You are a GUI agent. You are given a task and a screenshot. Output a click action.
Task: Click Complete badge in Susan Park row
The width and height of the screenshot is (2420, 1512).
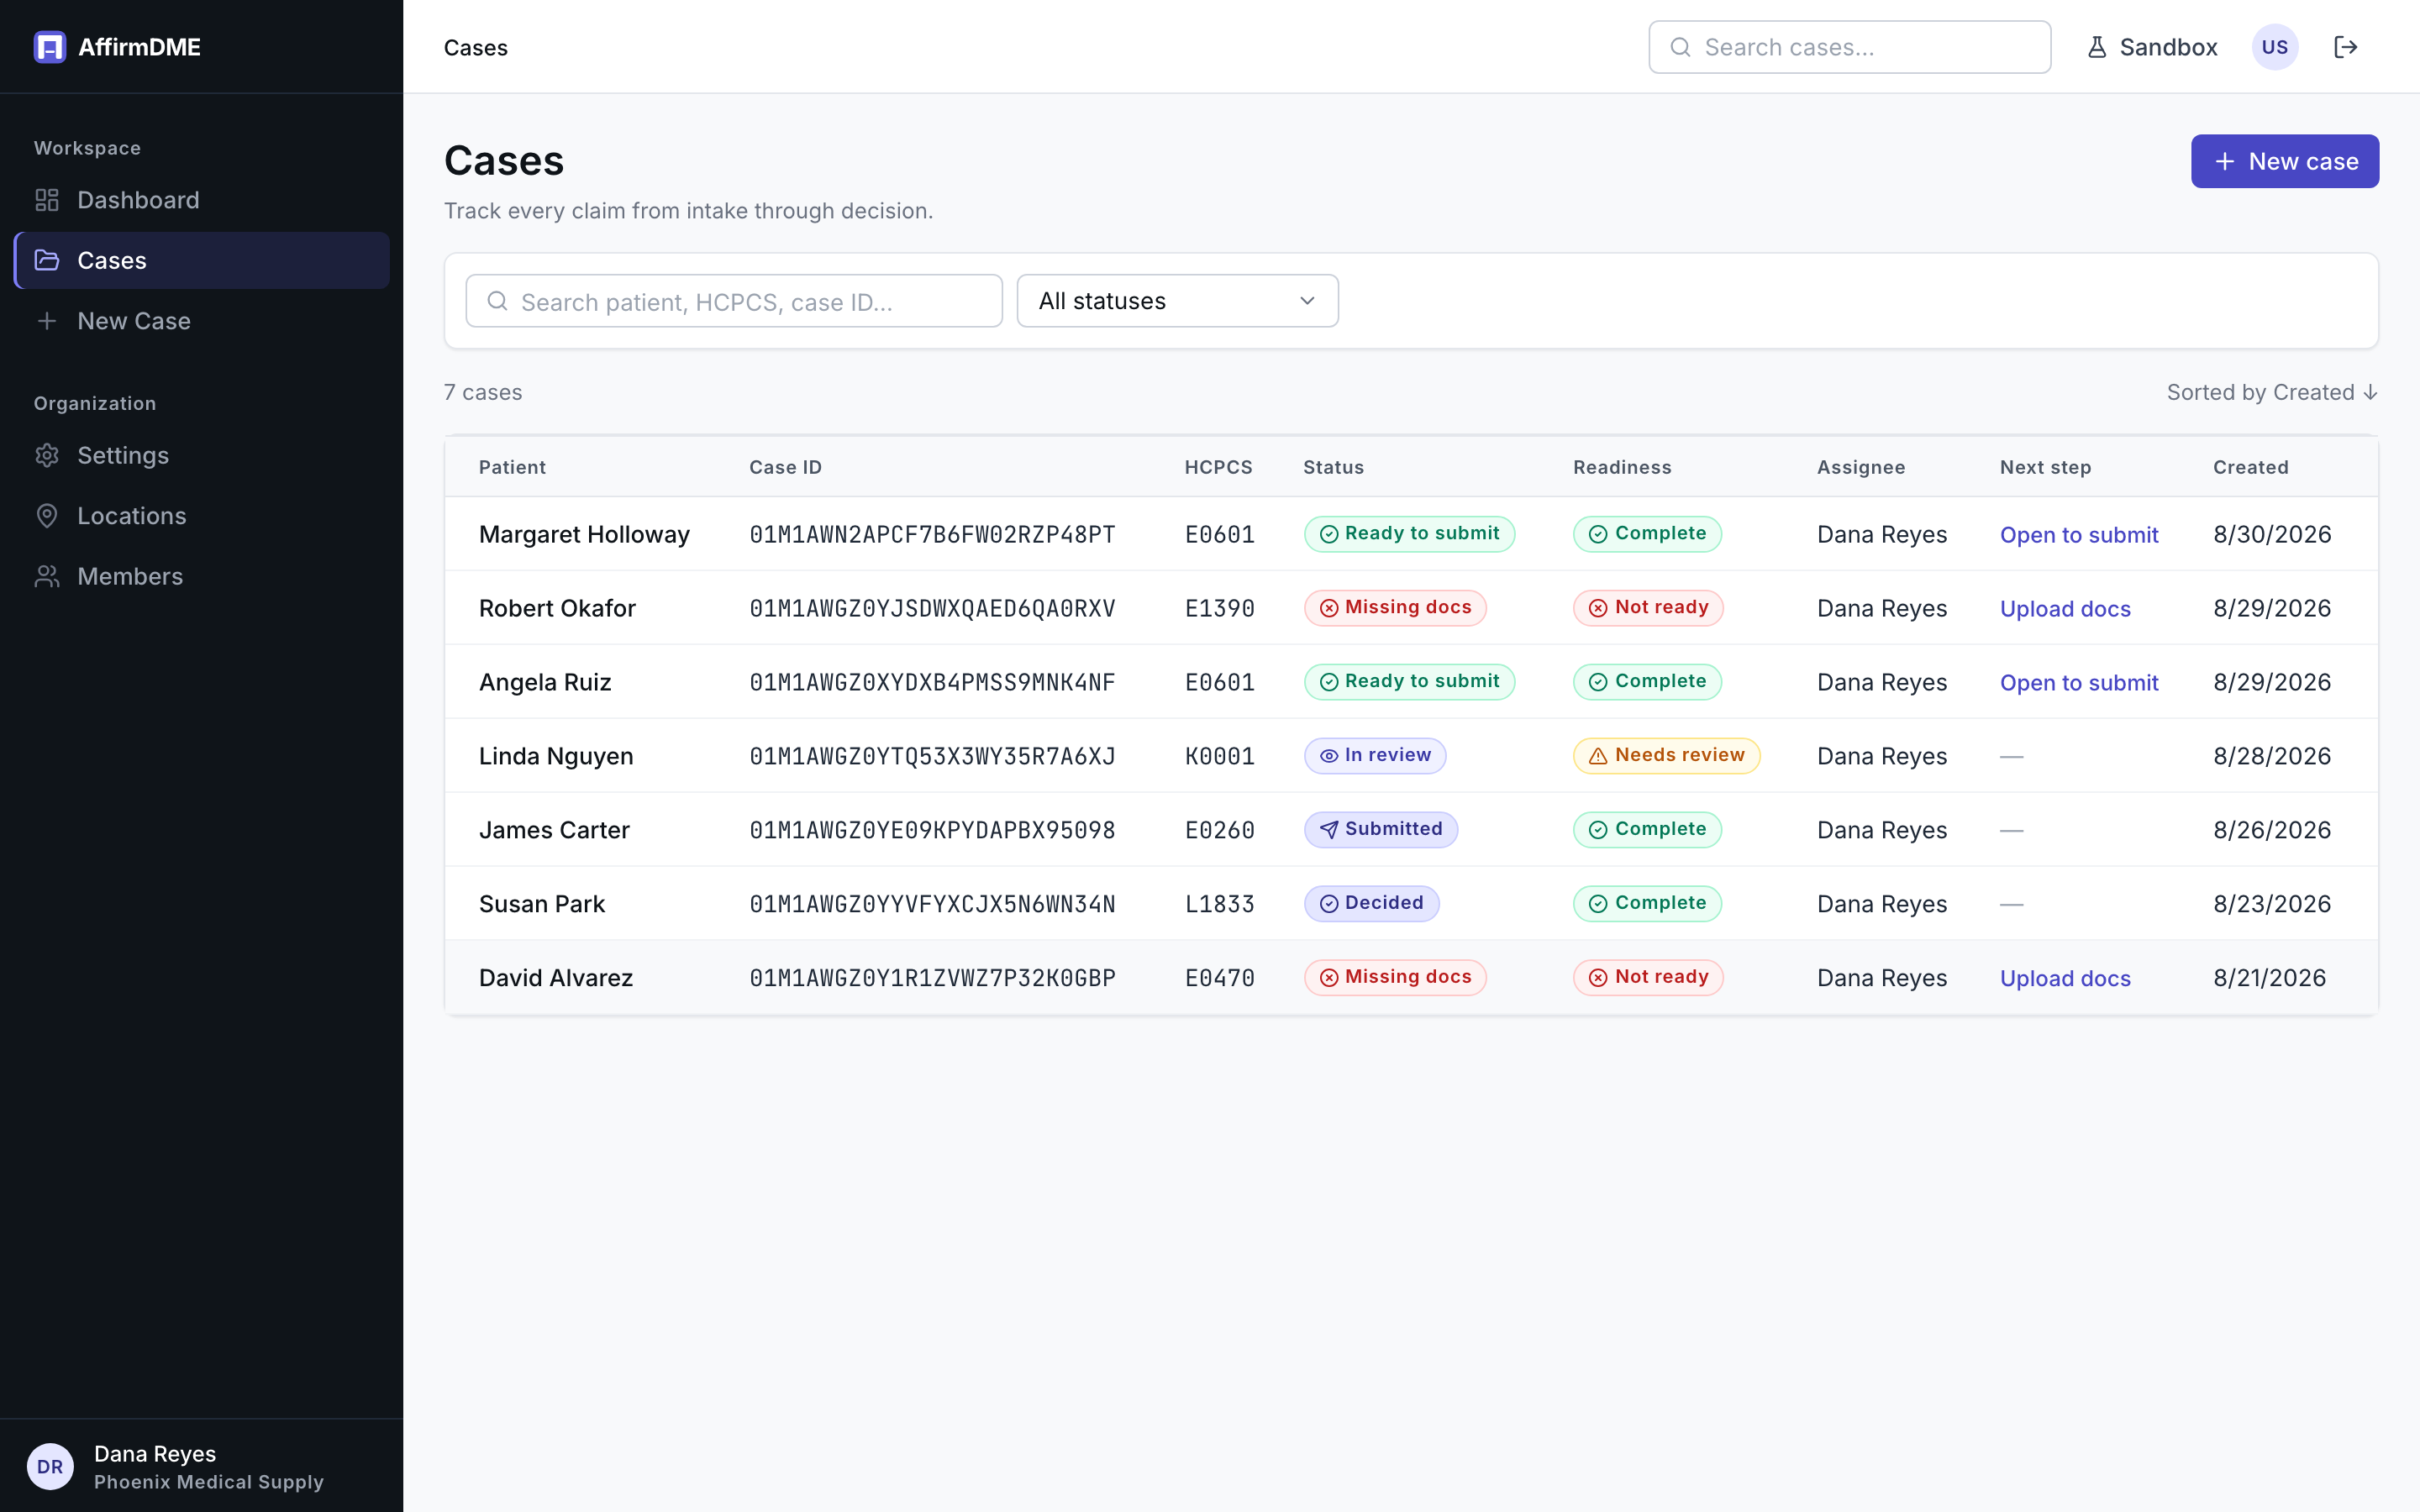pyautogui.click(x=1647, y=903)
